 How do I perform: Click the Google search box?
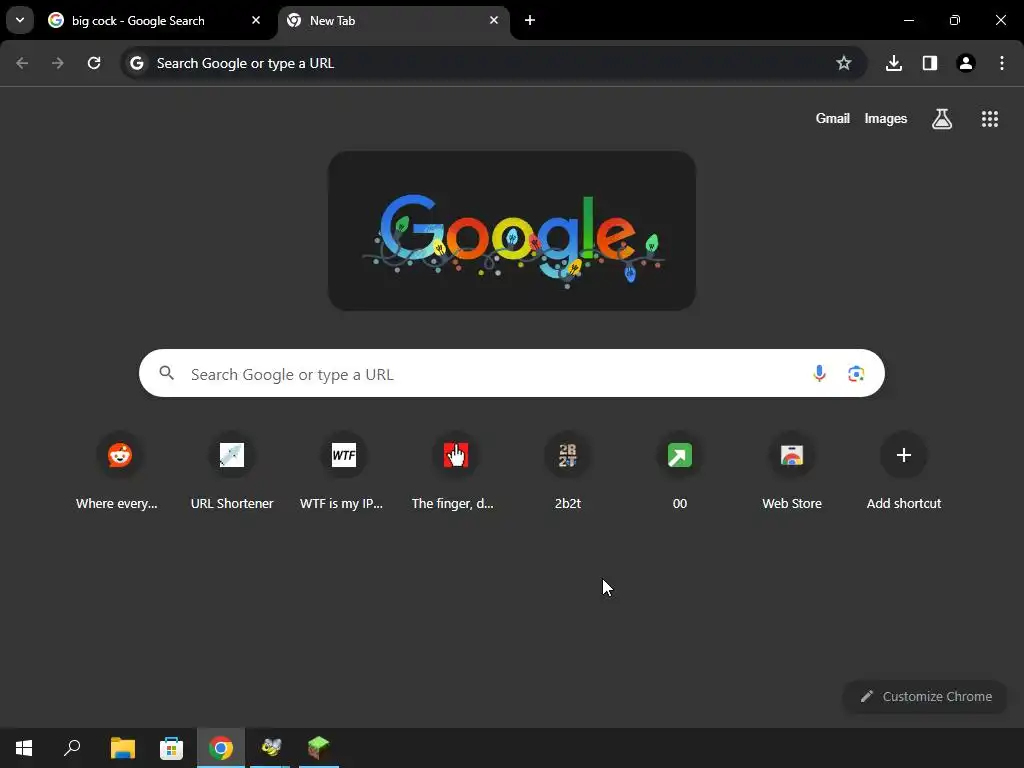(512, 374)
